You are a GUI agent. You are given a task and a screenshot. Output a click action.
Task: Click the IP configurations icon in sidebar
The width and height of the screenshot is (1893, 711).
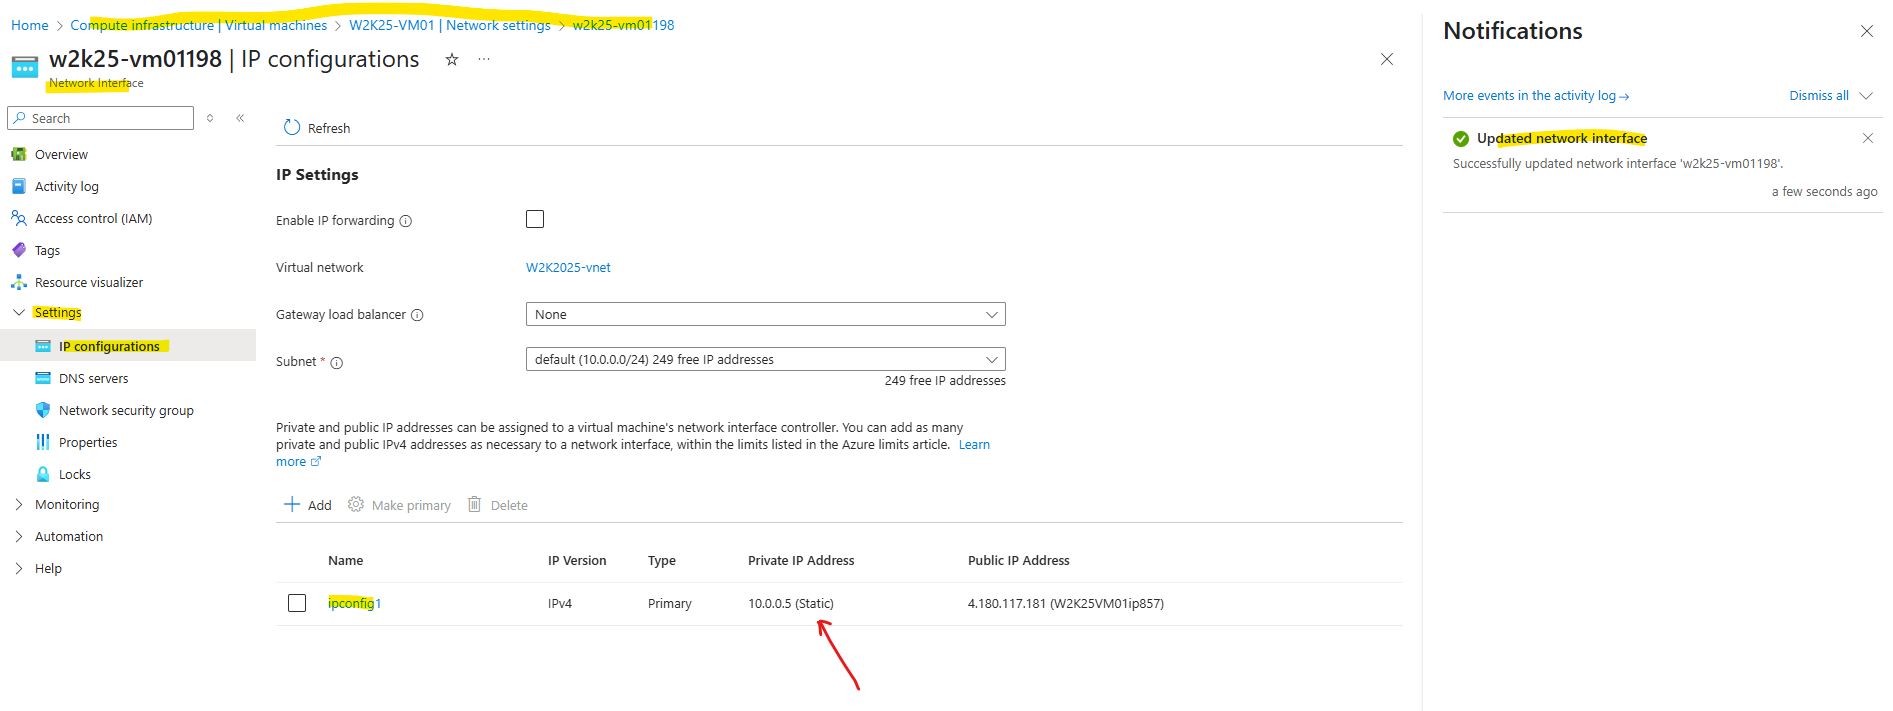[x=43, y=346]
